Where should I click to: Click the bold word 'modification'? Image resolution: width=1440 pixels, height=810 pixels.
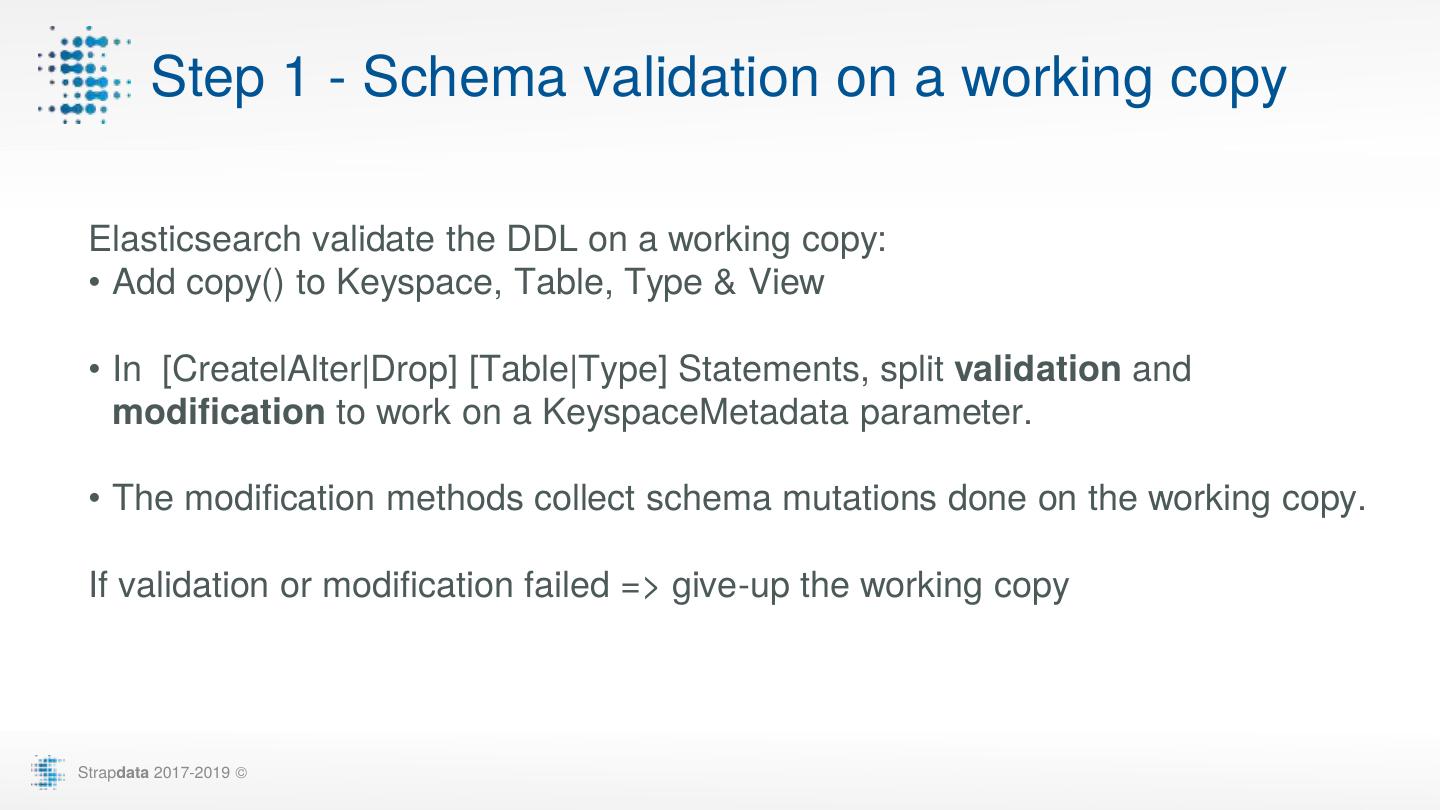coord(218,412)
